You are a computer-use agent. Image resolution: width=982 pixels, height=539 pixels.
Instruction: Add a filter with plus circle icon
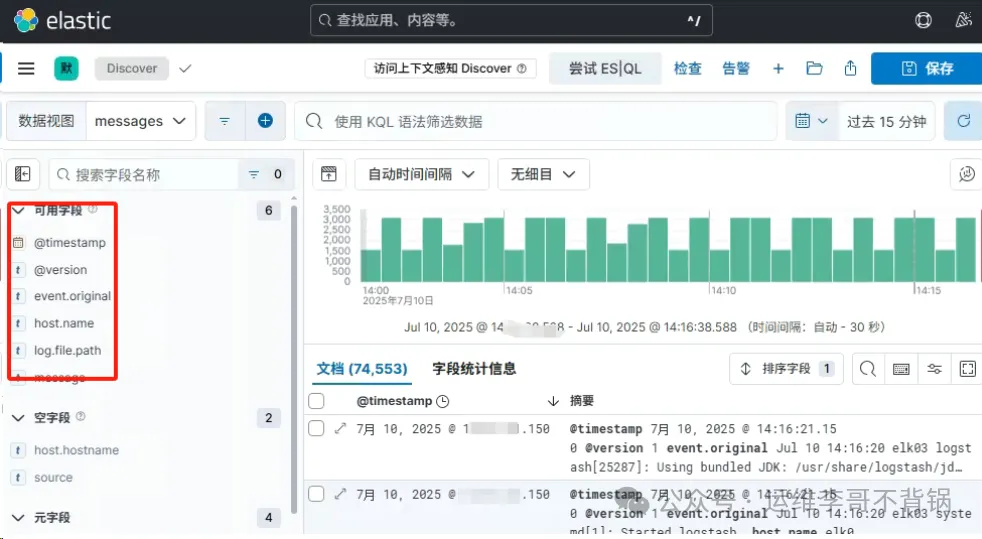(x=265, y=121)
